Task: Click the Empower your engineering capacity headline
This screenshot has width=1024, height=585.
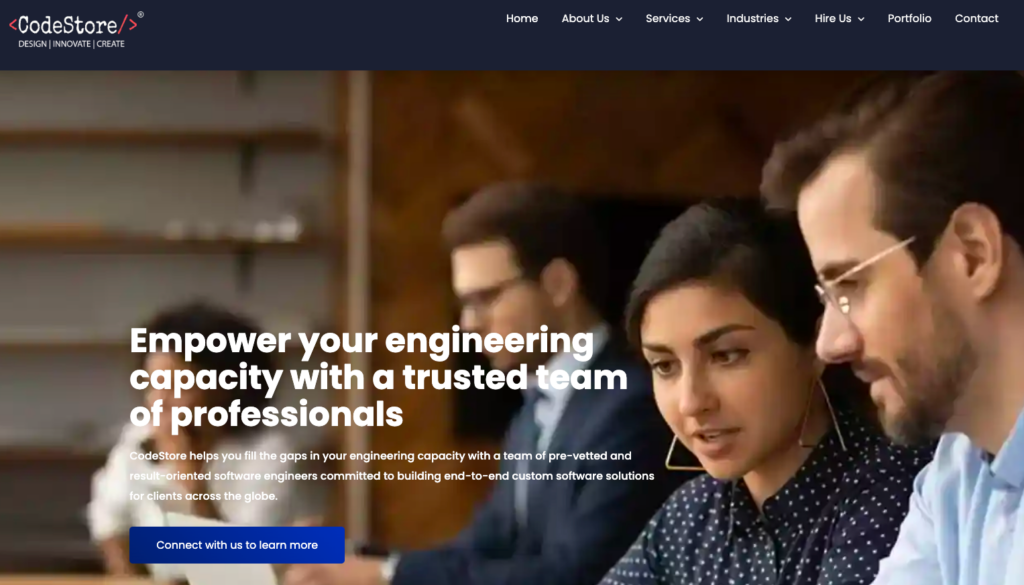Action: 378,377
